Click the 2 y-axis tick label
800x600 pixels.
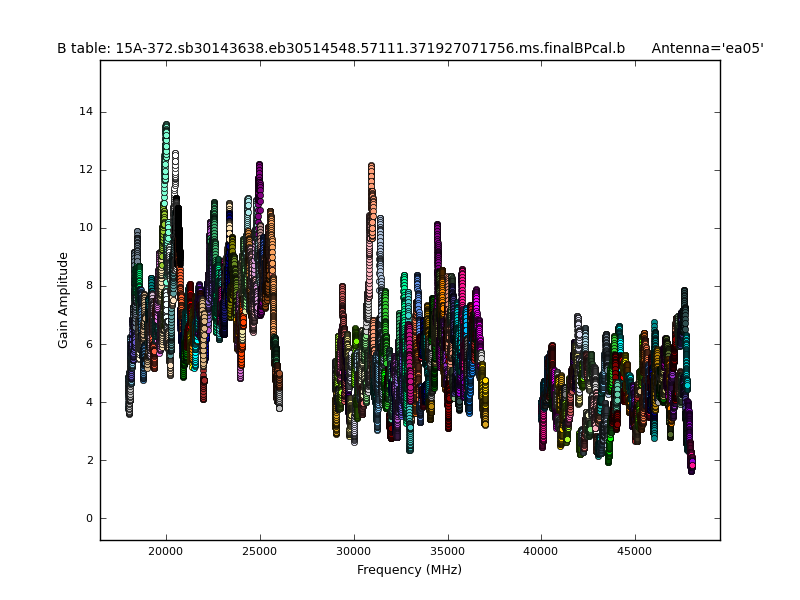(90, 460)
